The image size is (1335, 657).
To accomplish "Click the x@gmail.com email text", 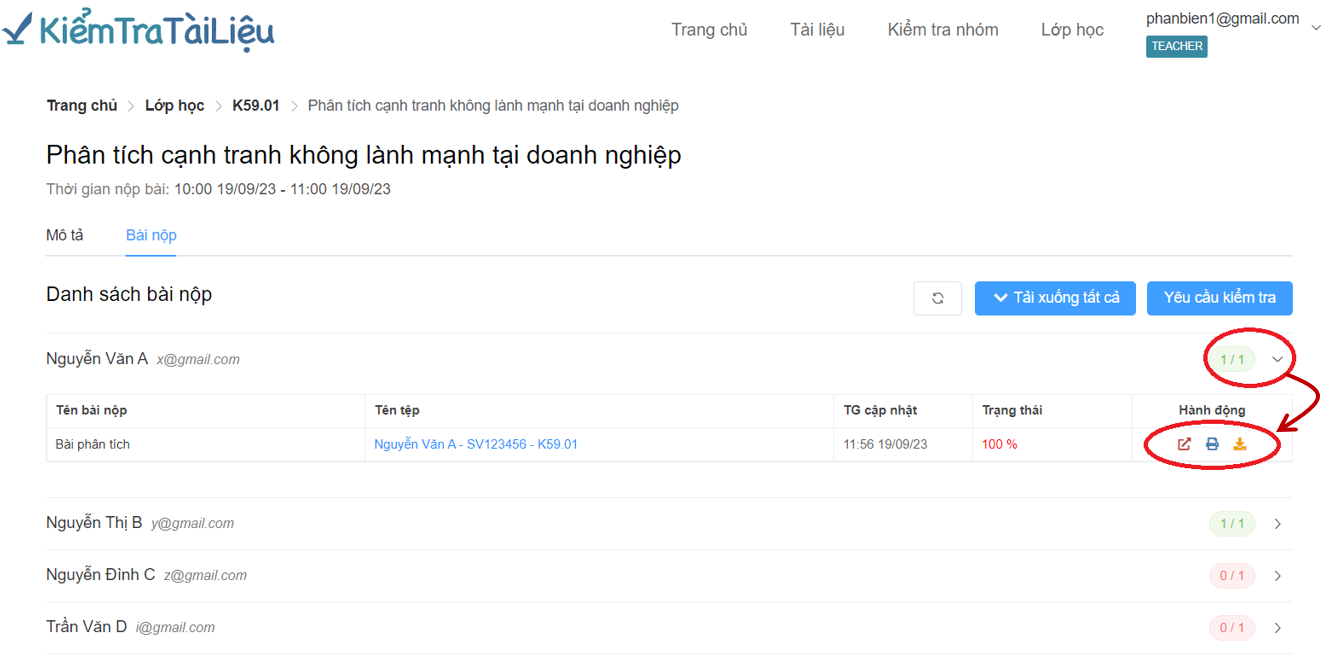I will [x=198, y=360].
